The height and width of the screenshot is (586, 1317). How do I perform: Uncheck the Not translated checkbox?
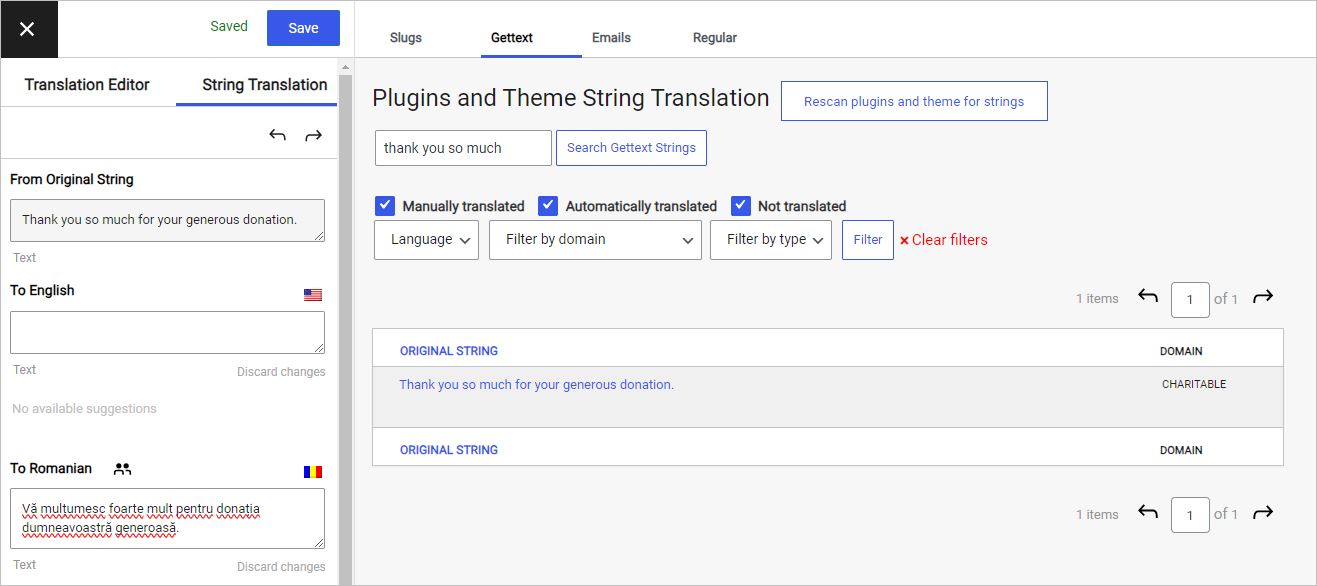(740, 205)
